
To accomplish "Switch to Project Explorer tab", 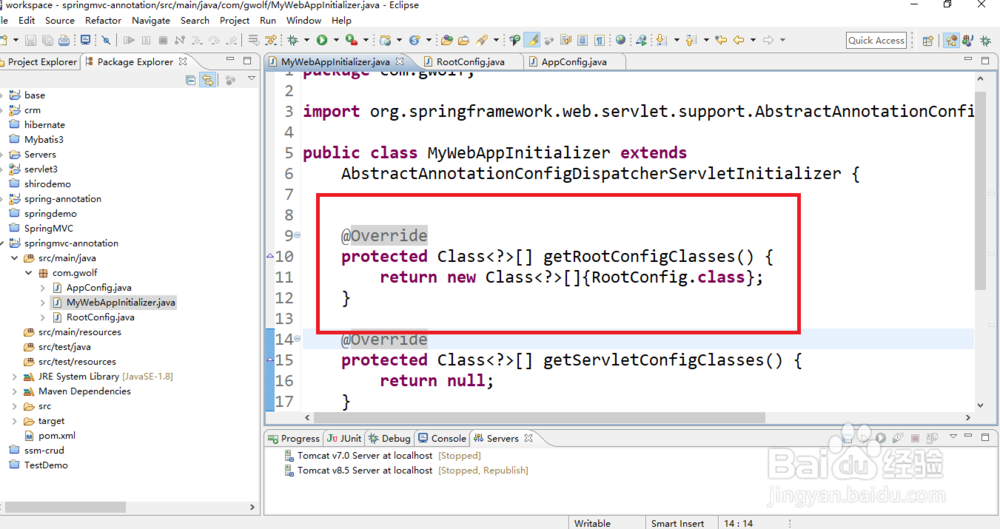I will point(38,62).
